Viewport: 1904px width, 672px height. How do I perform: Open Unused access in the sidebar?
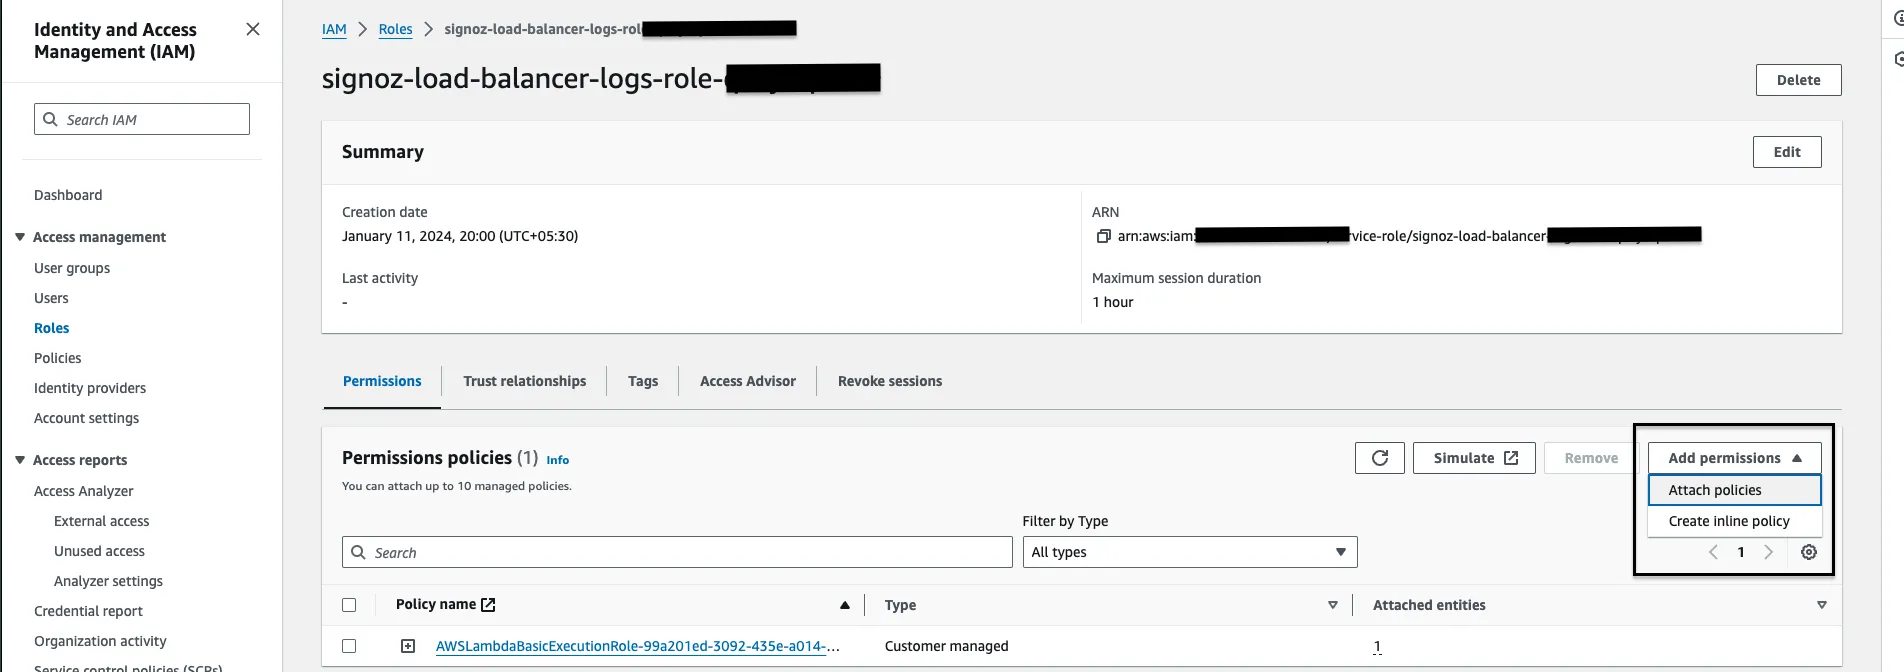point(100,551)
